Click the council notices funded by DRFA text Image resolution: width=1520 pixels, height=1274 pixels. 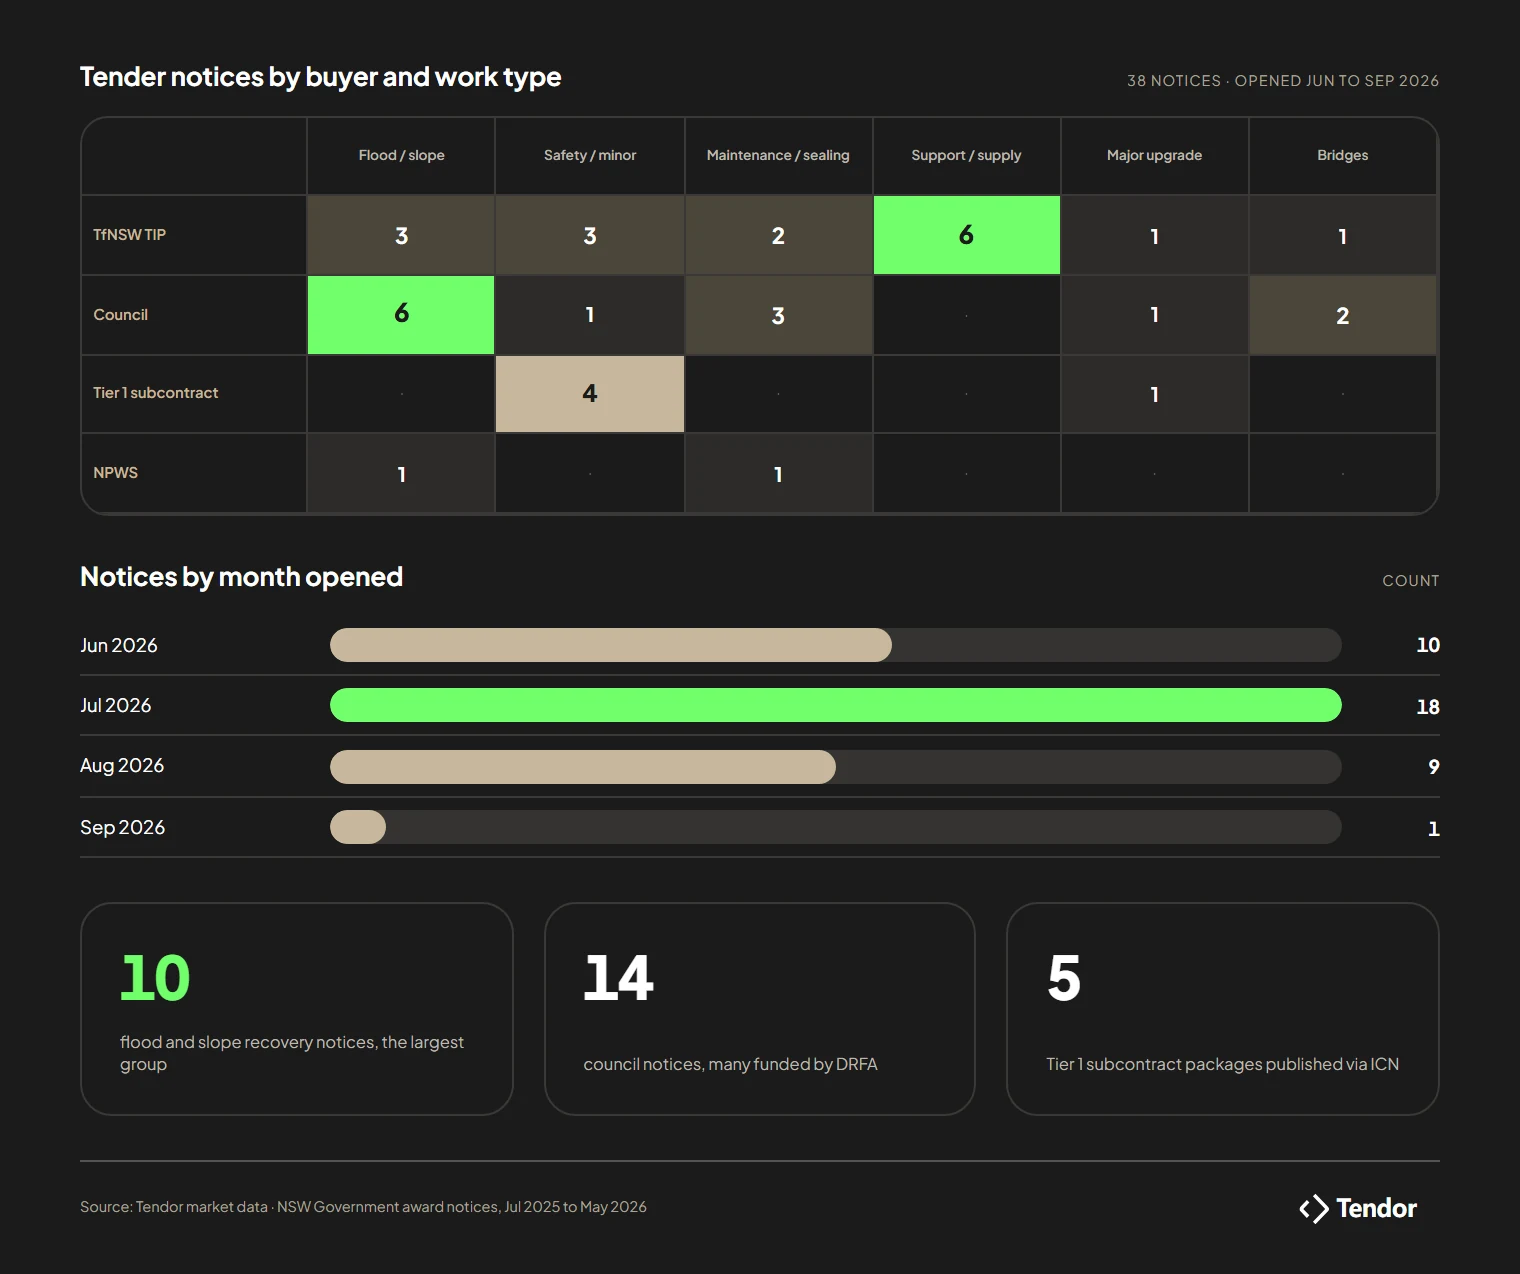pyautogui.click(x=730, y=1064)
